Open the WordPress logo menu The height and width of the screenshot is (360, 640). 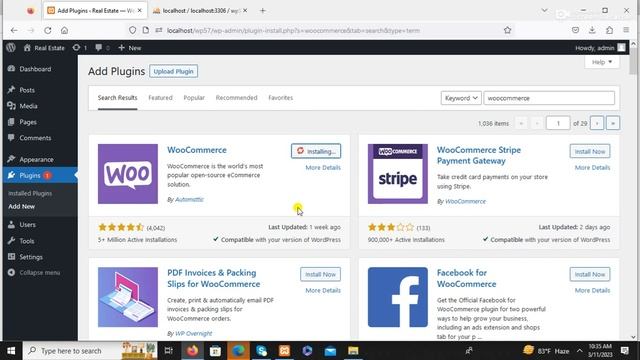click(x=11, y=48)
